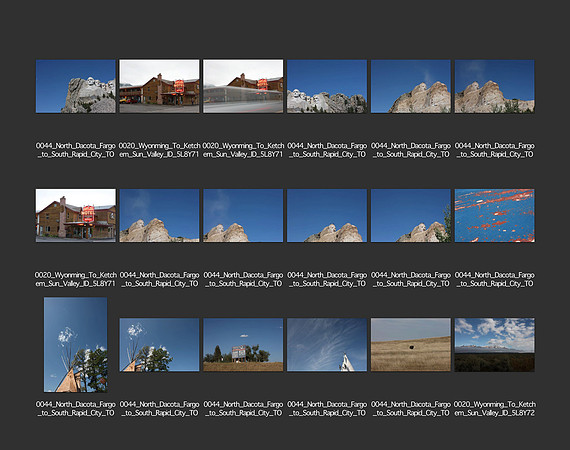Select the hotel thumbnail with blurred passing truck

pos(243,86)
